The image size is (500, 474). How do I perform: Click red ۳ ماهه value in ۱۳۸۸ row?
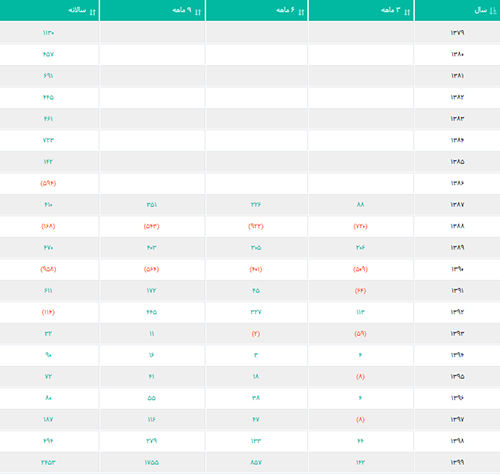pyautogui.click(x=360, y=226)
